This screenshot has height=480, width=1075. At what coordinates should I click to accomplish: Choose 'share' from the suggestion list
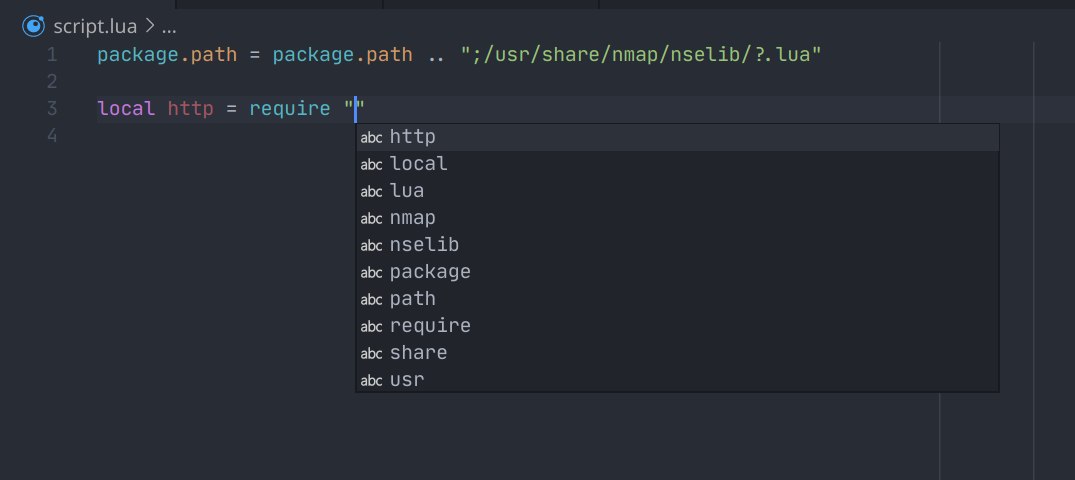pos(677,353)
